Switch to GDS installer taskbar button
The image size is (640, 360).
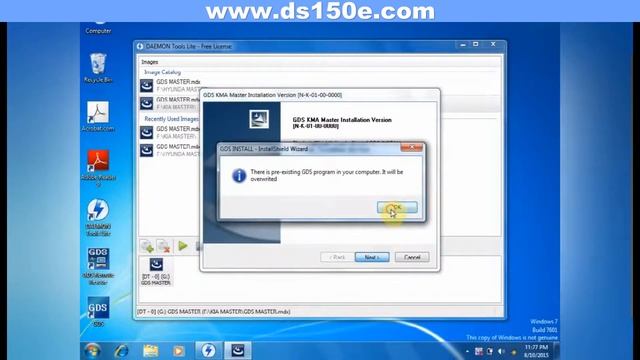[x=238, y=351]
